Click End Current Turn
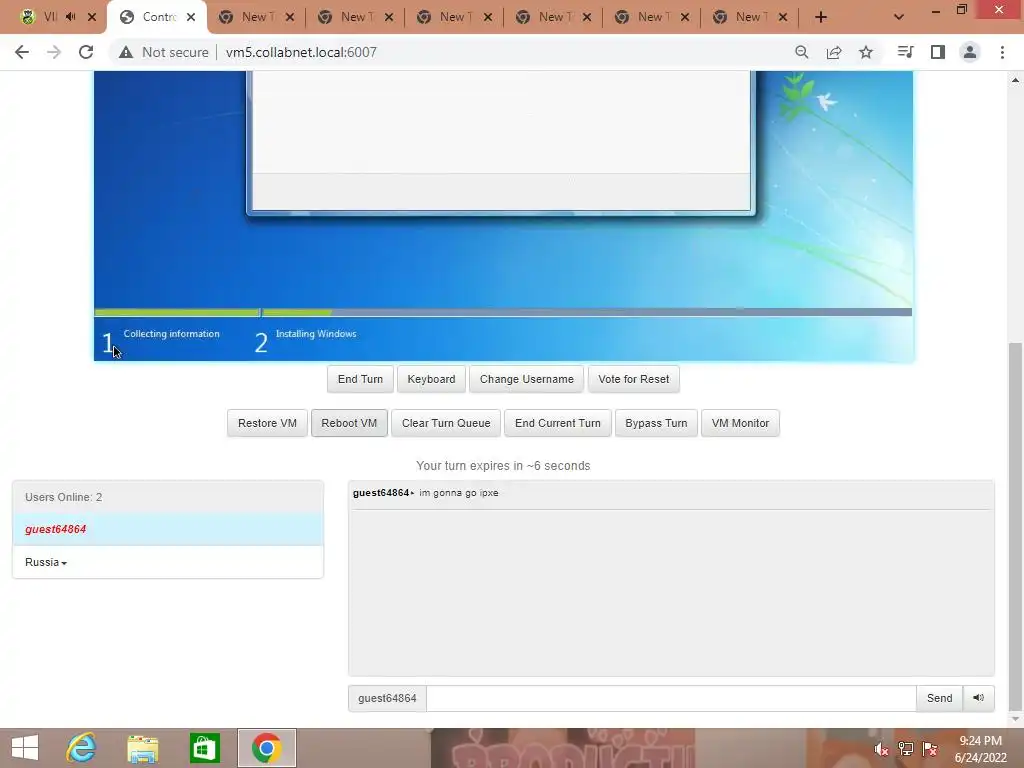Viewport: 1024px width, 768px height. coord(558,423)
